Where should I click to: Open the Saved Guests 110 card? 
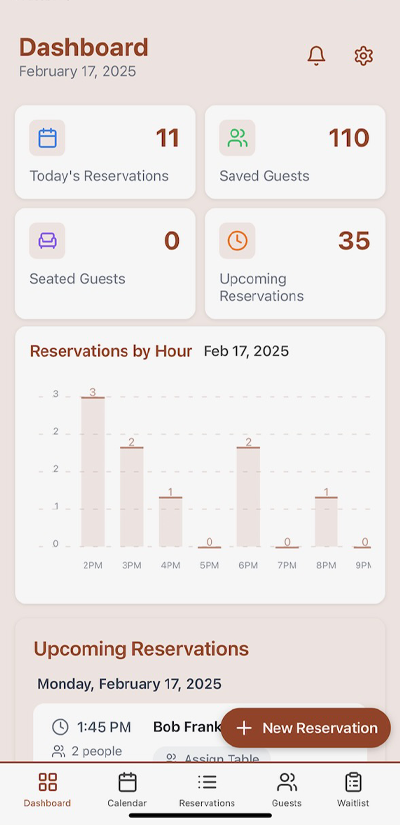tap(295, 152)
